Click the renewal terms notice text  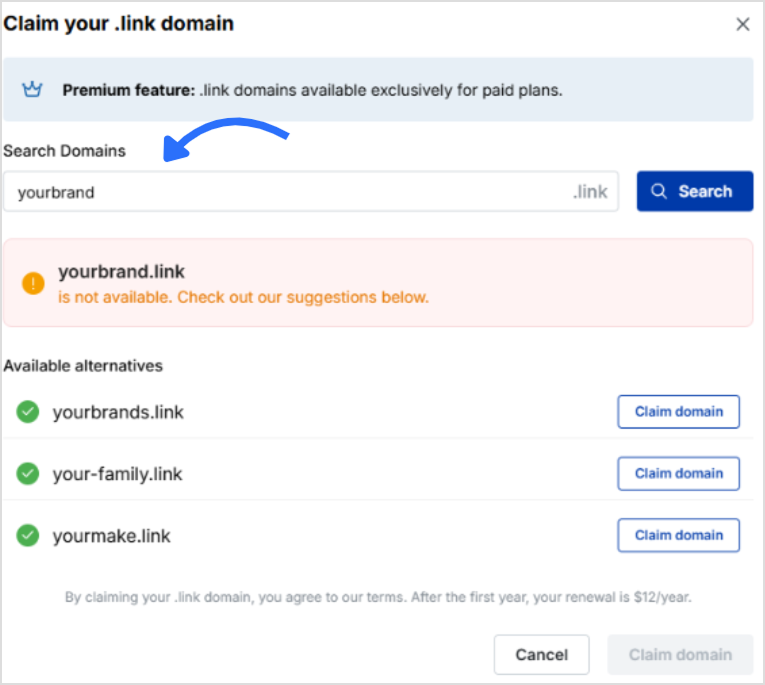coord(378,598)
